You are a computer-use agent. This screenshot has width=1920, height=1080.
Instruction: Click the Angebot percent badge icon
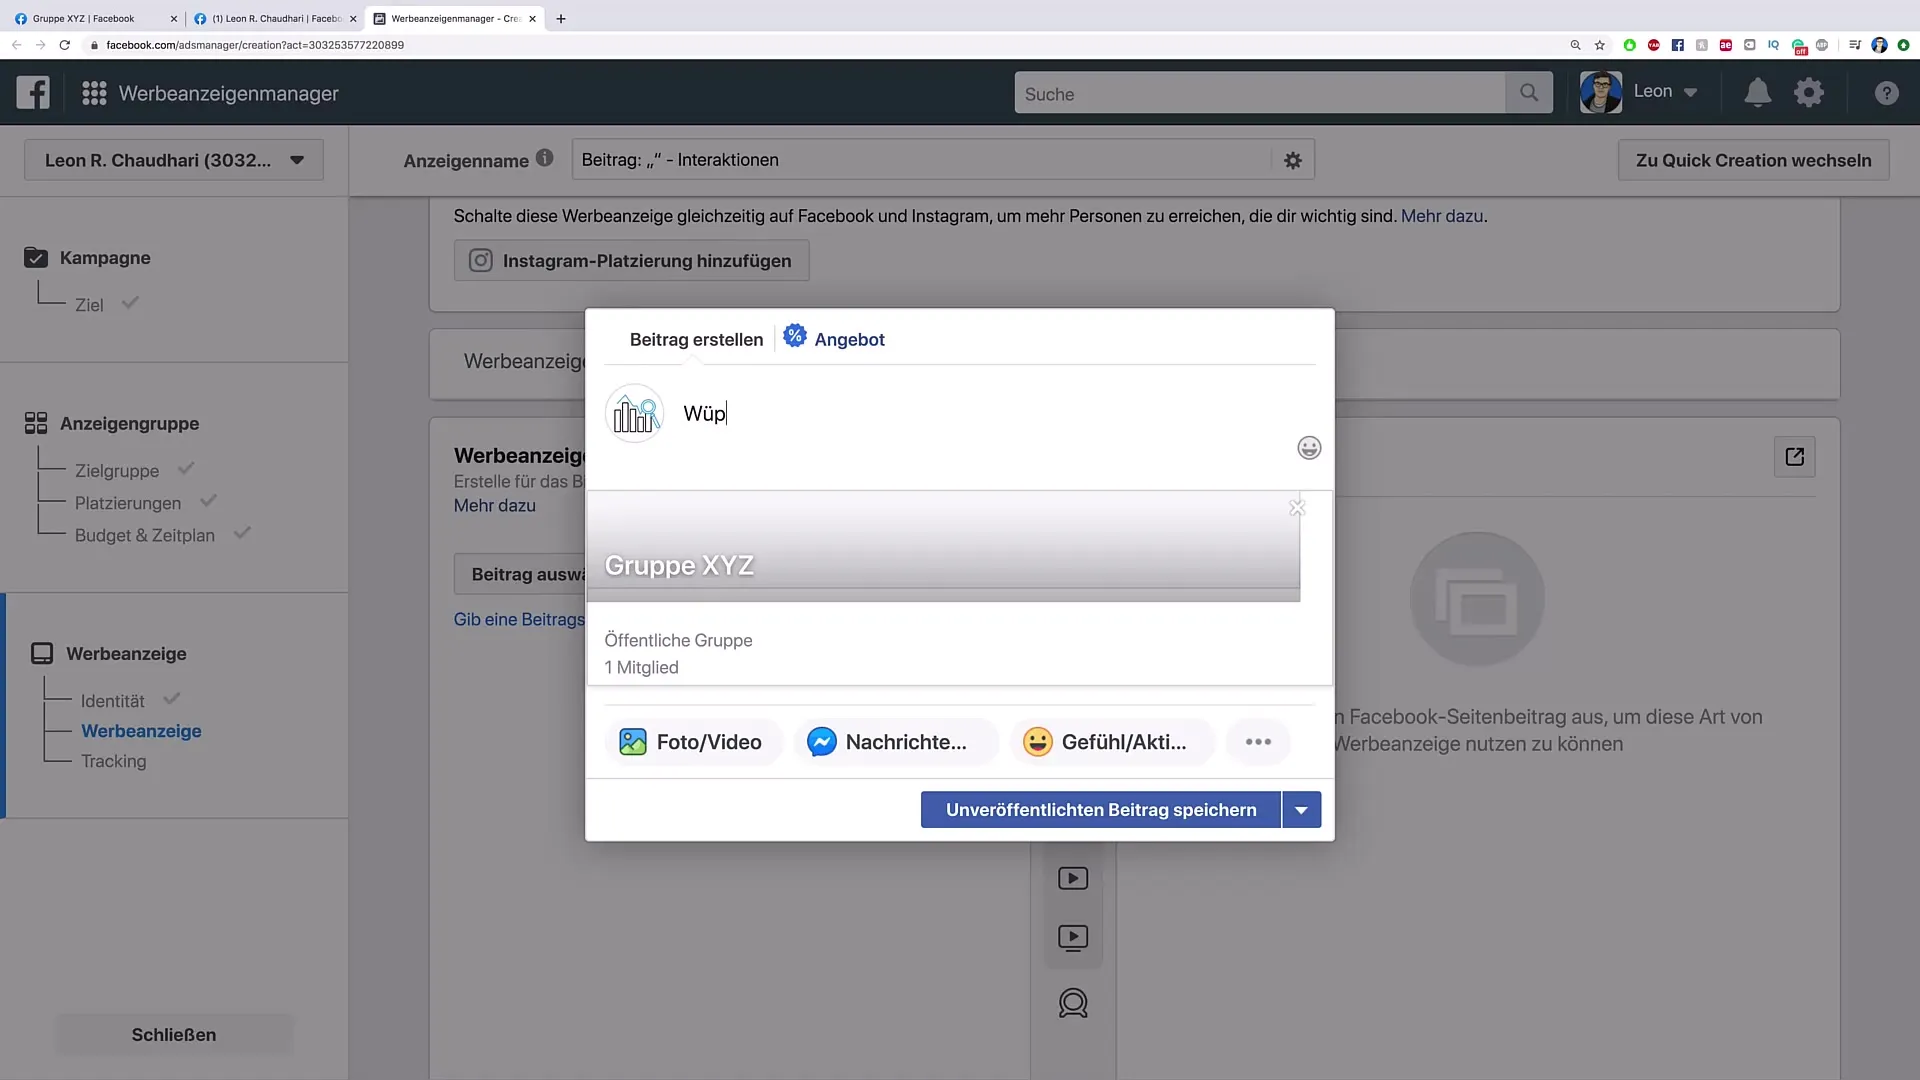[x=794, y=336]
